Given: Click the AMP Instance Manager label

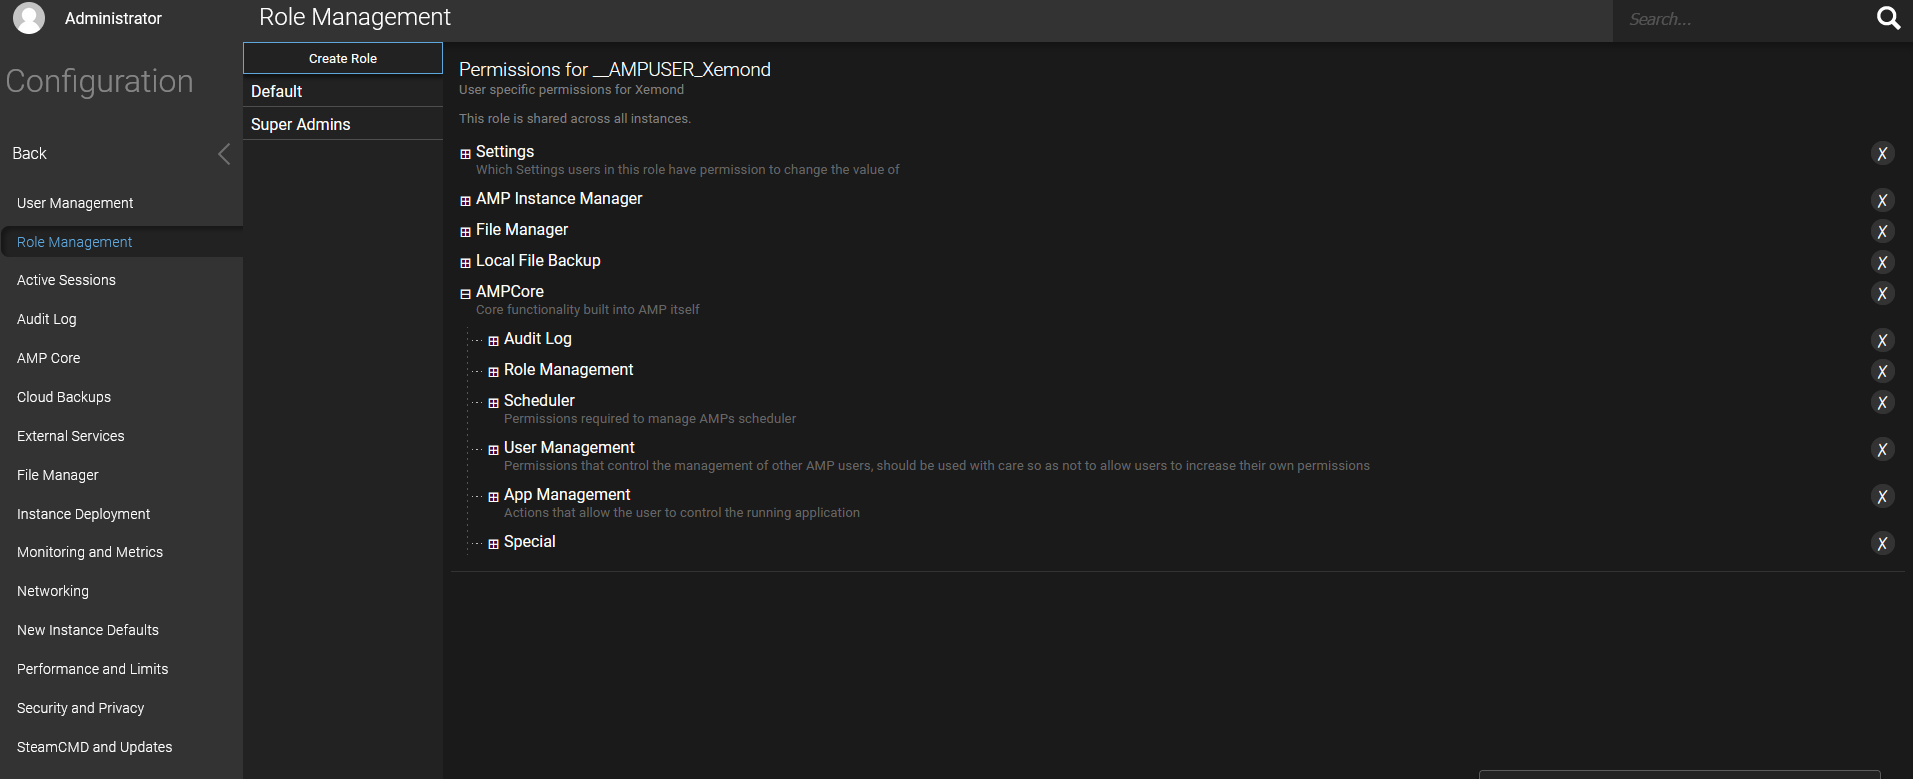Looking at the screenshot, I should coord(559,199).
